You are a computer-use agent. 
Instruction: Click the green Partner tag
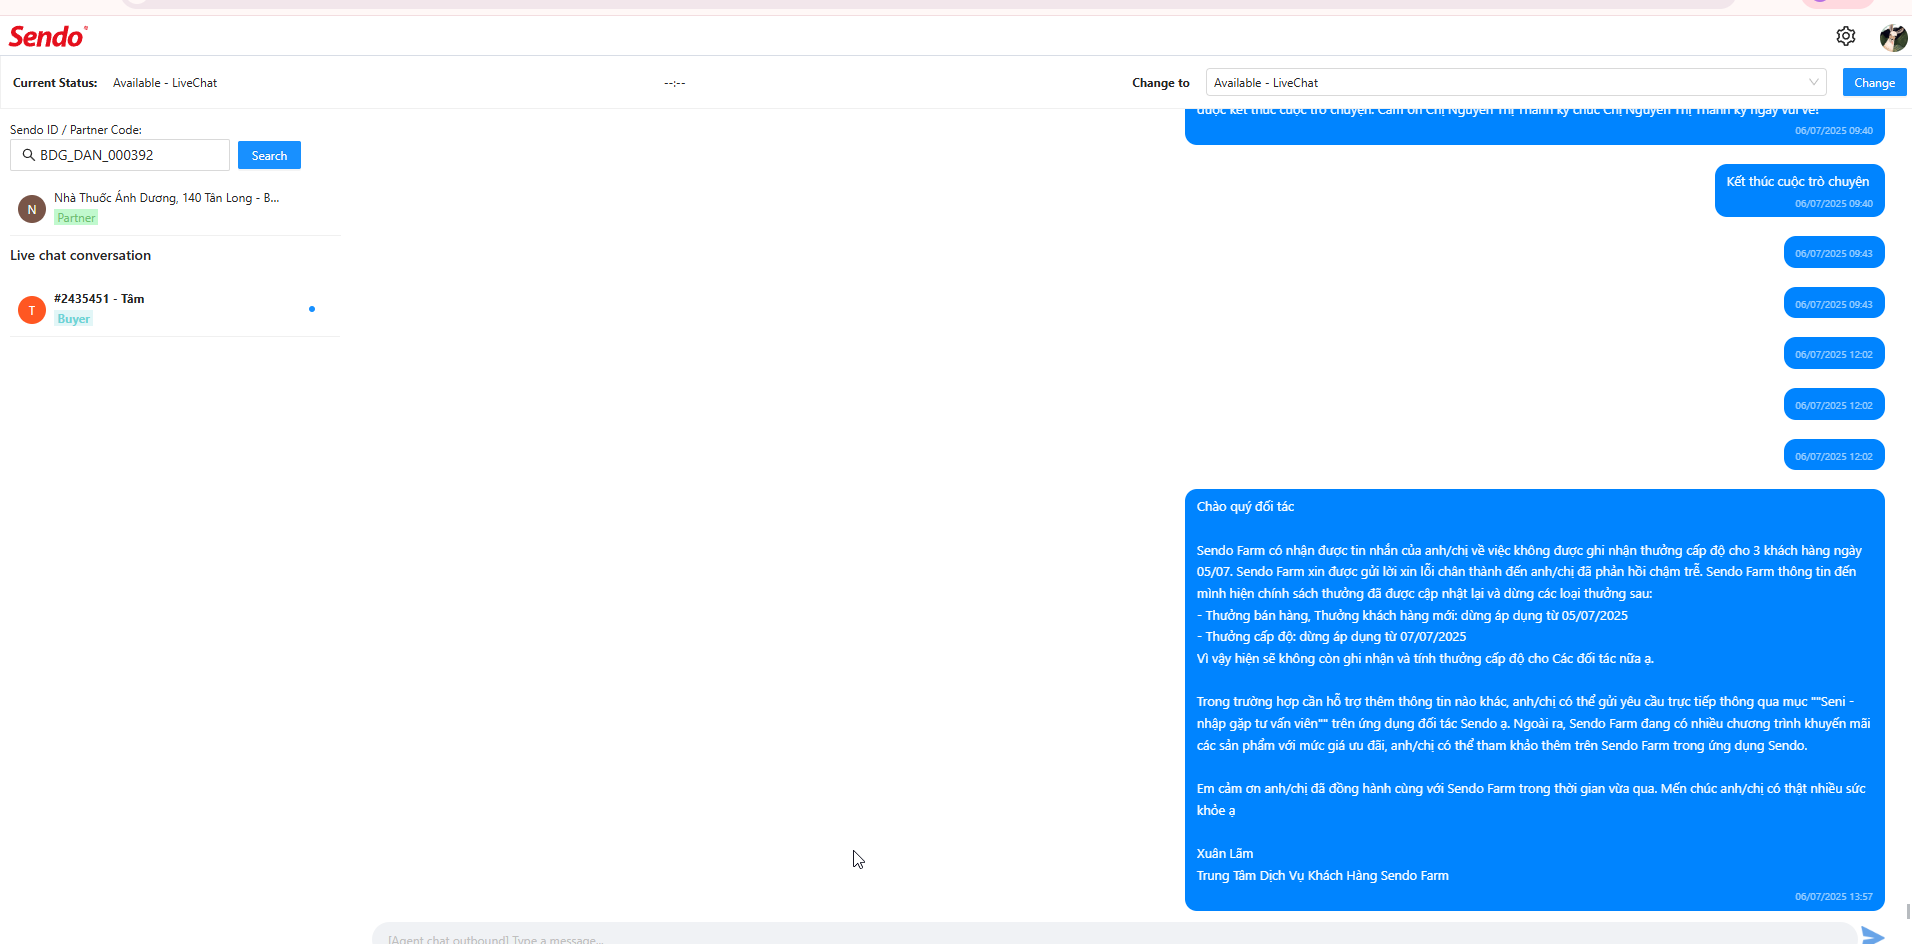coord(76,218)
